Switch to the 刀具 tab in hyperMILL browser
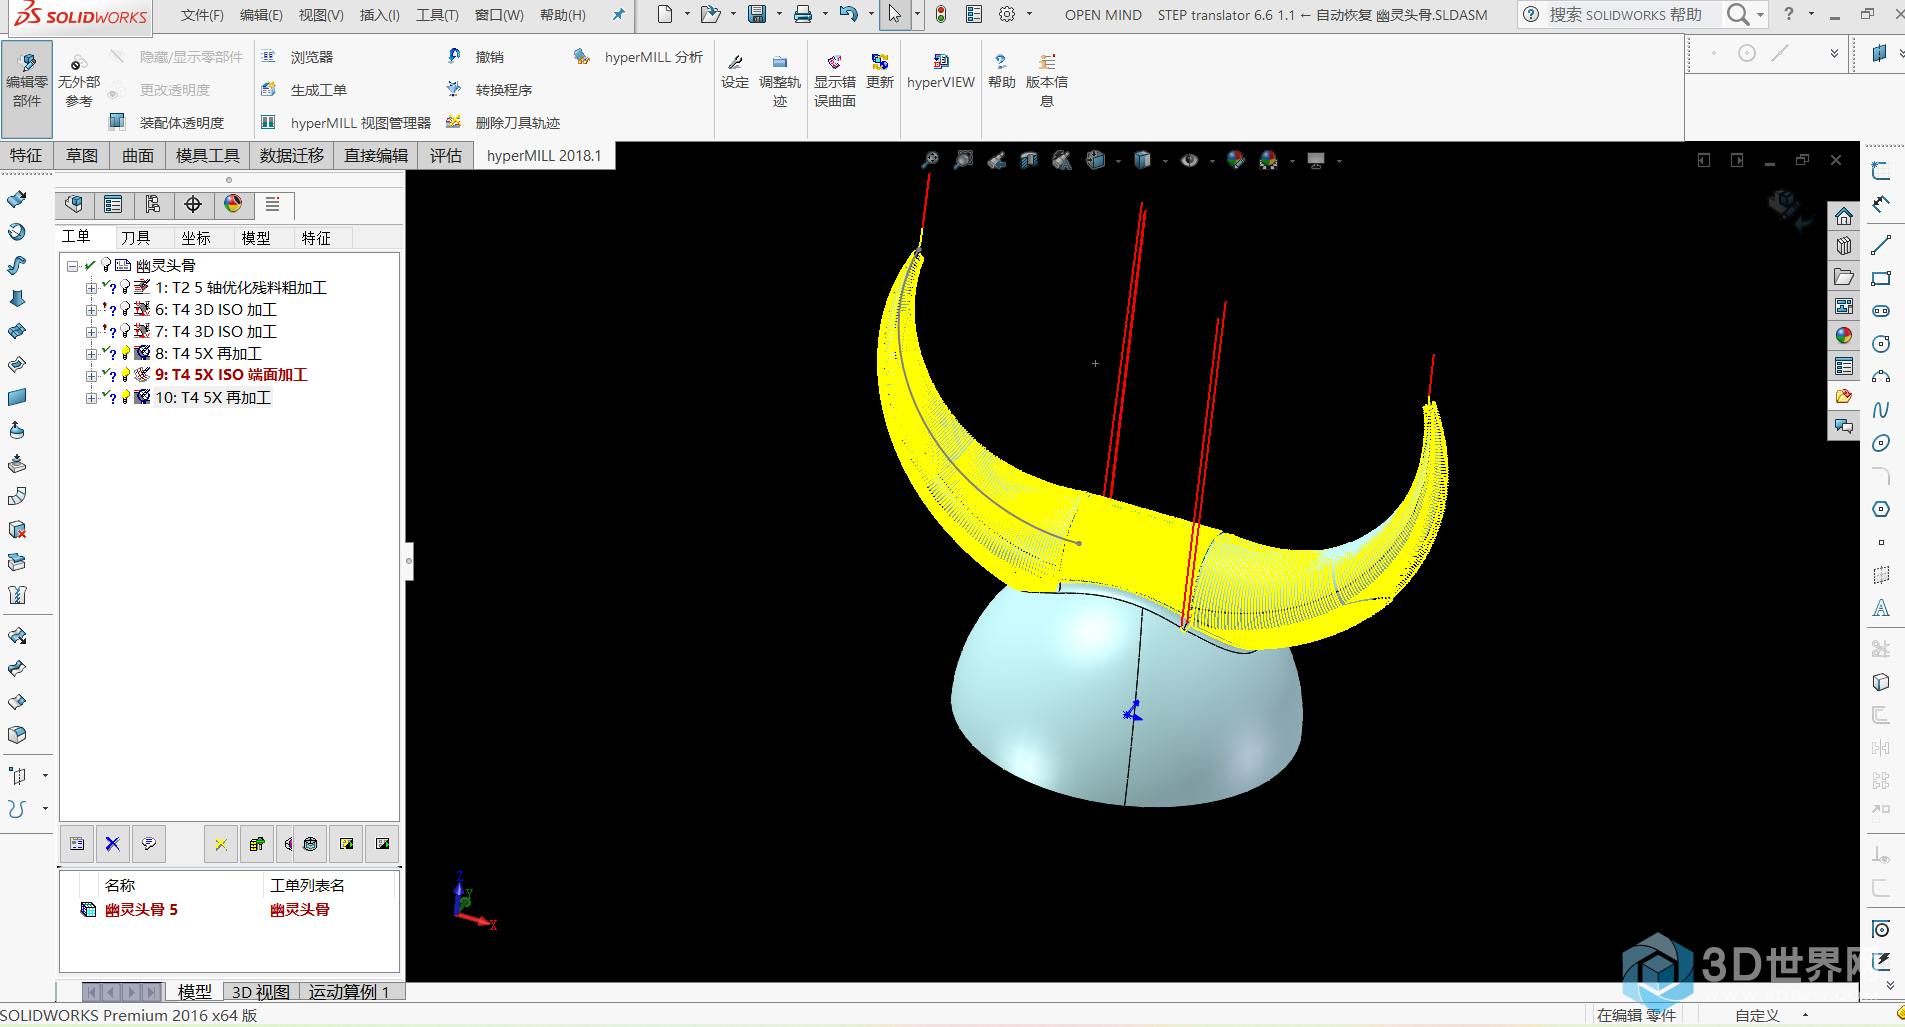 pos(136,237)
